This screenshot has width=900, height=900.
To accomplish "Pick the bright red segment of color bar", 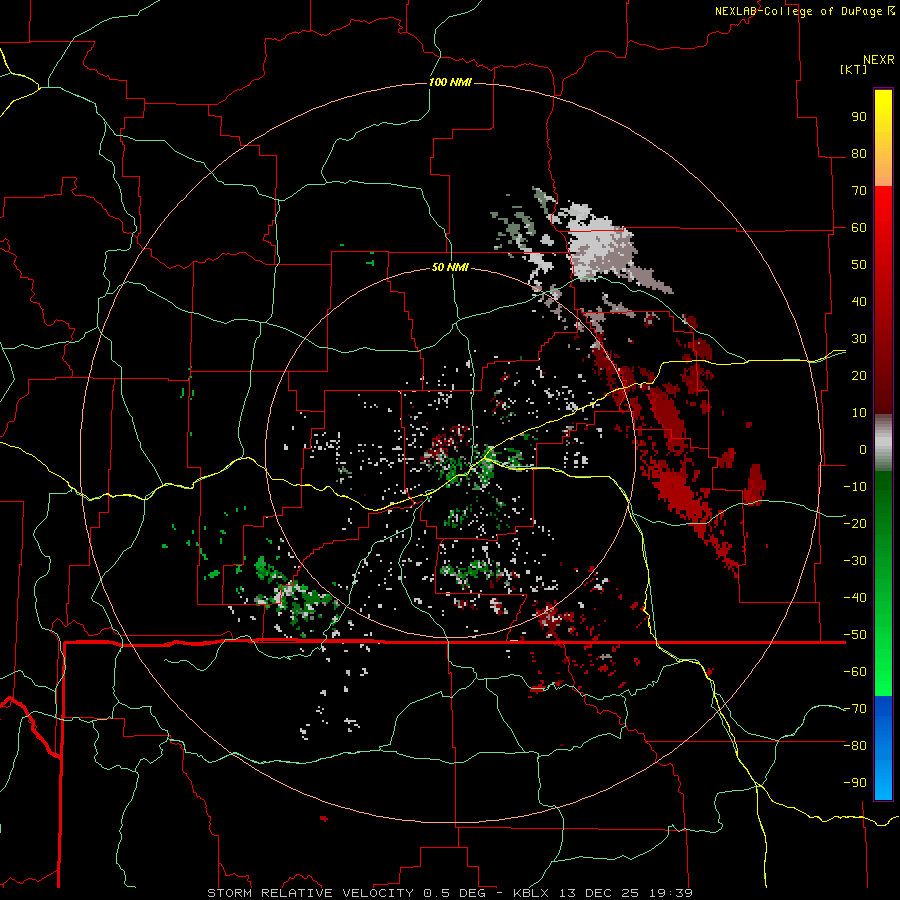I will click(x=883, y=208).
